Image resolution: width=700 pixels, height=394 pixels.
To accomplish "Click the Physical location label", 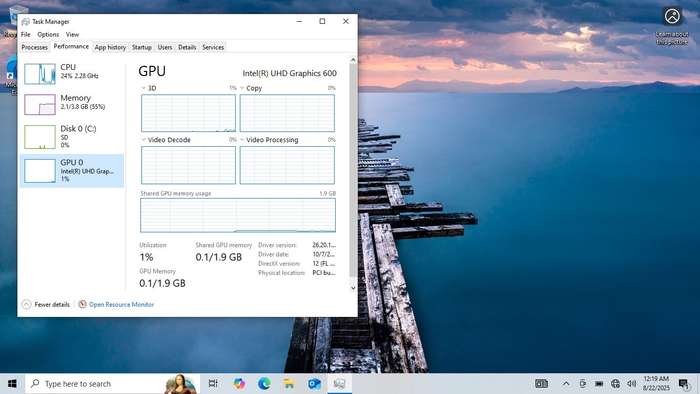I will (x=281, y=273).
